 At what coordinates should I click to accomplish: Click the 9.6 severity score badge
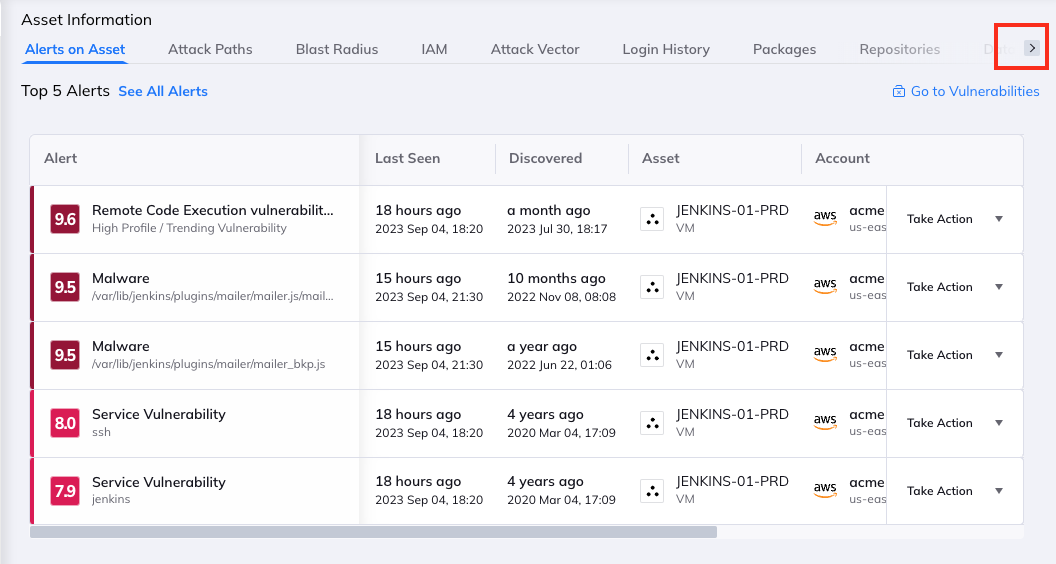tap(65, 219)
